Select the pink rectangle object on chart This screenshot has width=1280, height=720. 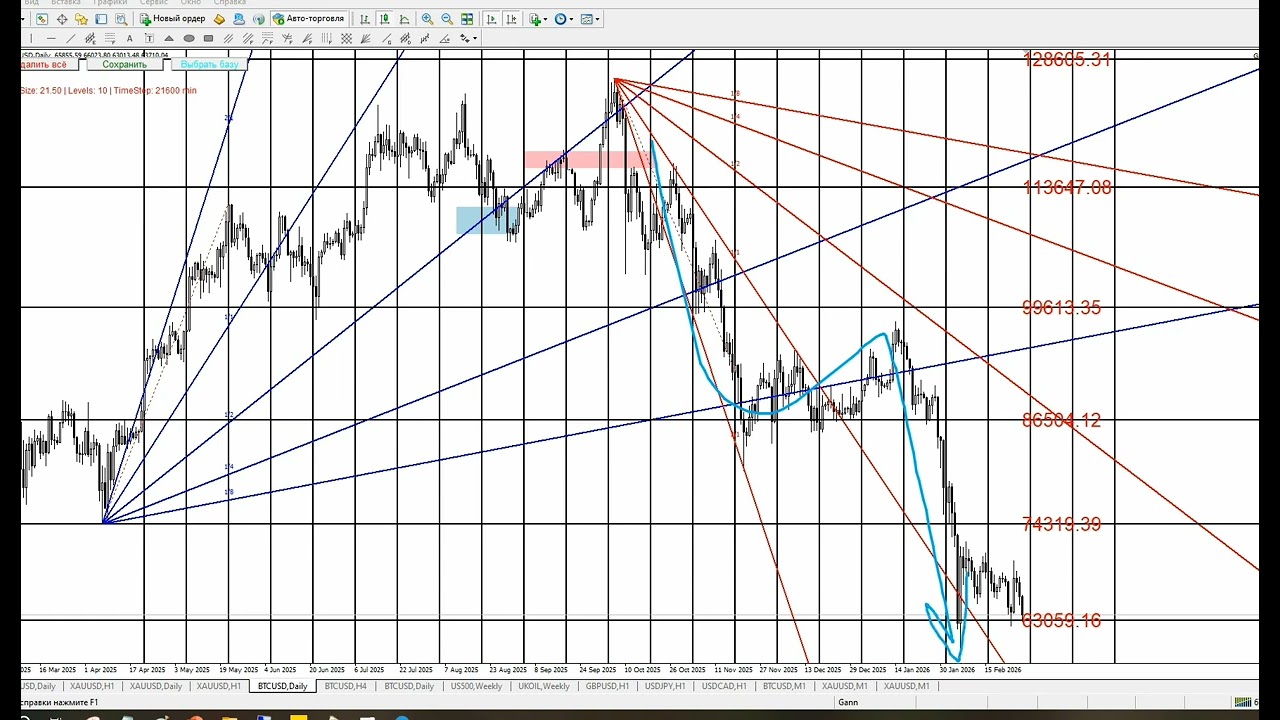pos(586,159)
